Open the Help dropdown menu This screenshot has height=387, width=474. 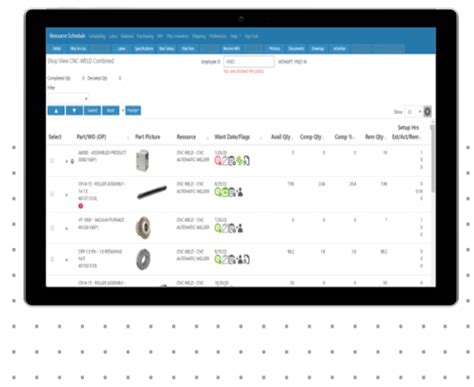point(235,36)
